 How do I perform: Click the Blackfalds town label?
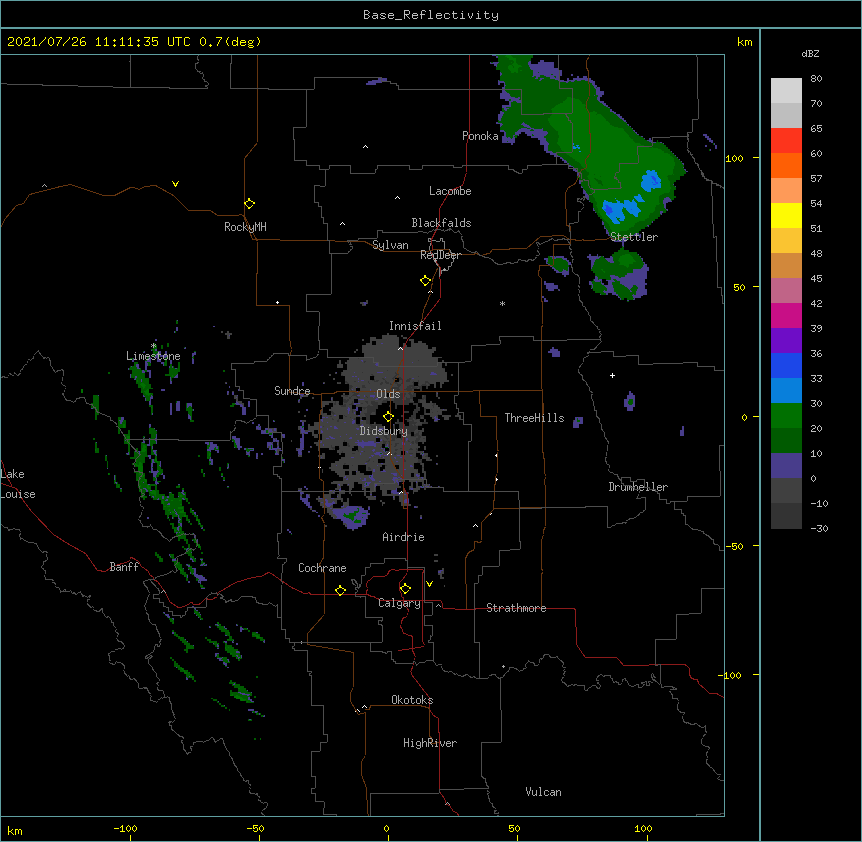pos(441,223)
